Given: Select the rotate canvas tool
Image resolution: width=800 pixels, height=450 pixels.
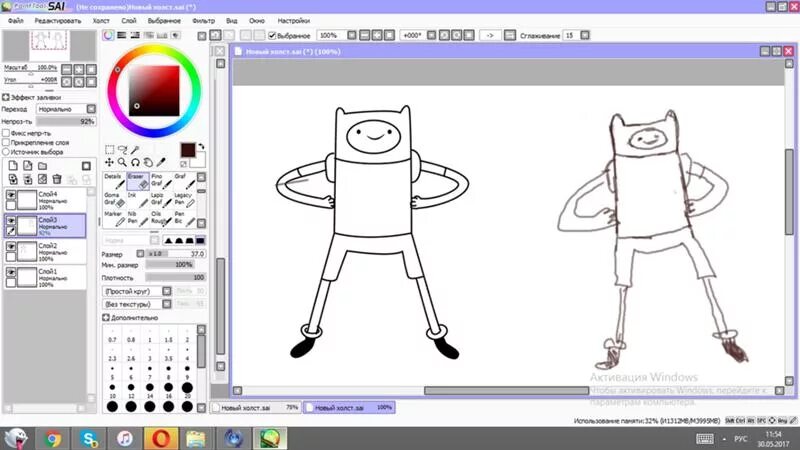Looking at the screenshot, I should click(x=135, y=162).
